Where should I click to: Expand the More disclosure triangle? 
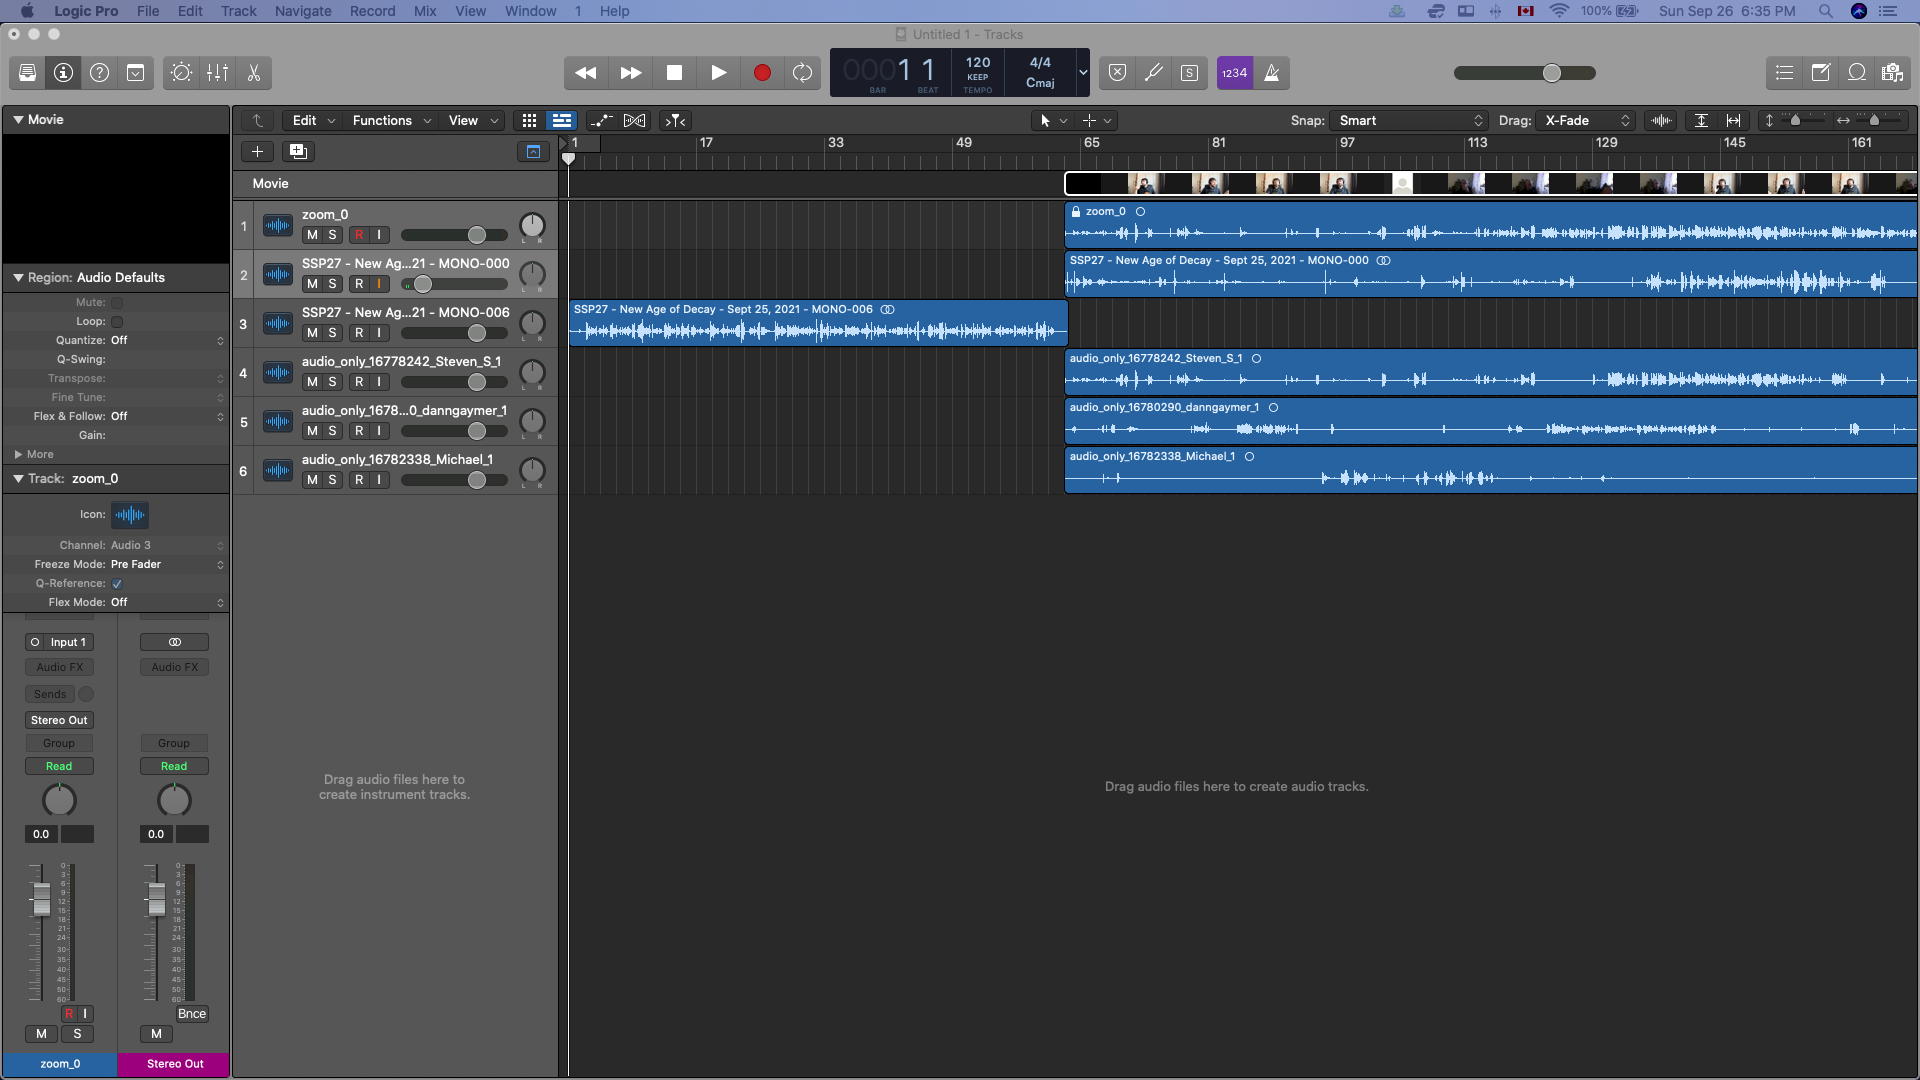click(18, 455)
